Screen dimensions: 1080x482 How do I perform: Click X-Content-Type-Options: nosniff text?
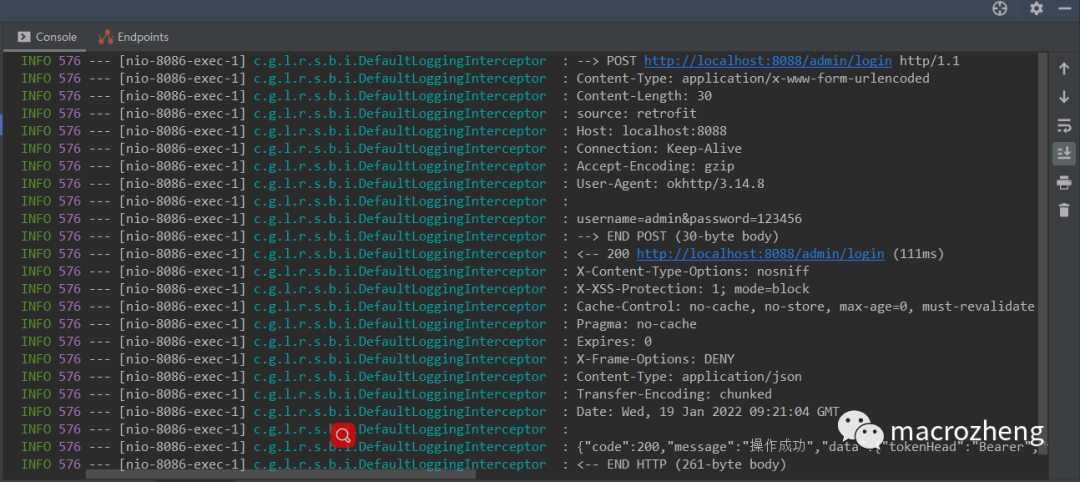click(693, 271)
